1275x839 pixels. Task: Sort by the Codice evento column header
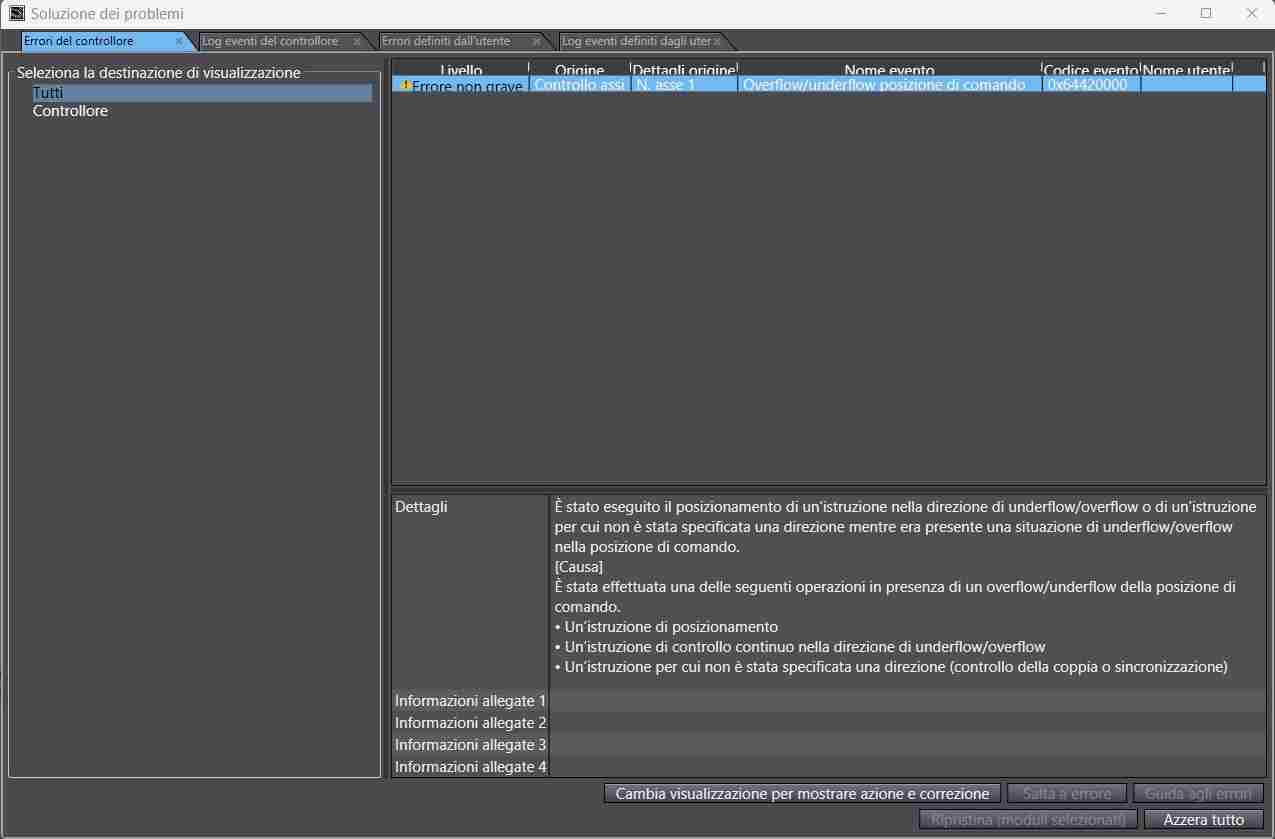point(1090,70)
